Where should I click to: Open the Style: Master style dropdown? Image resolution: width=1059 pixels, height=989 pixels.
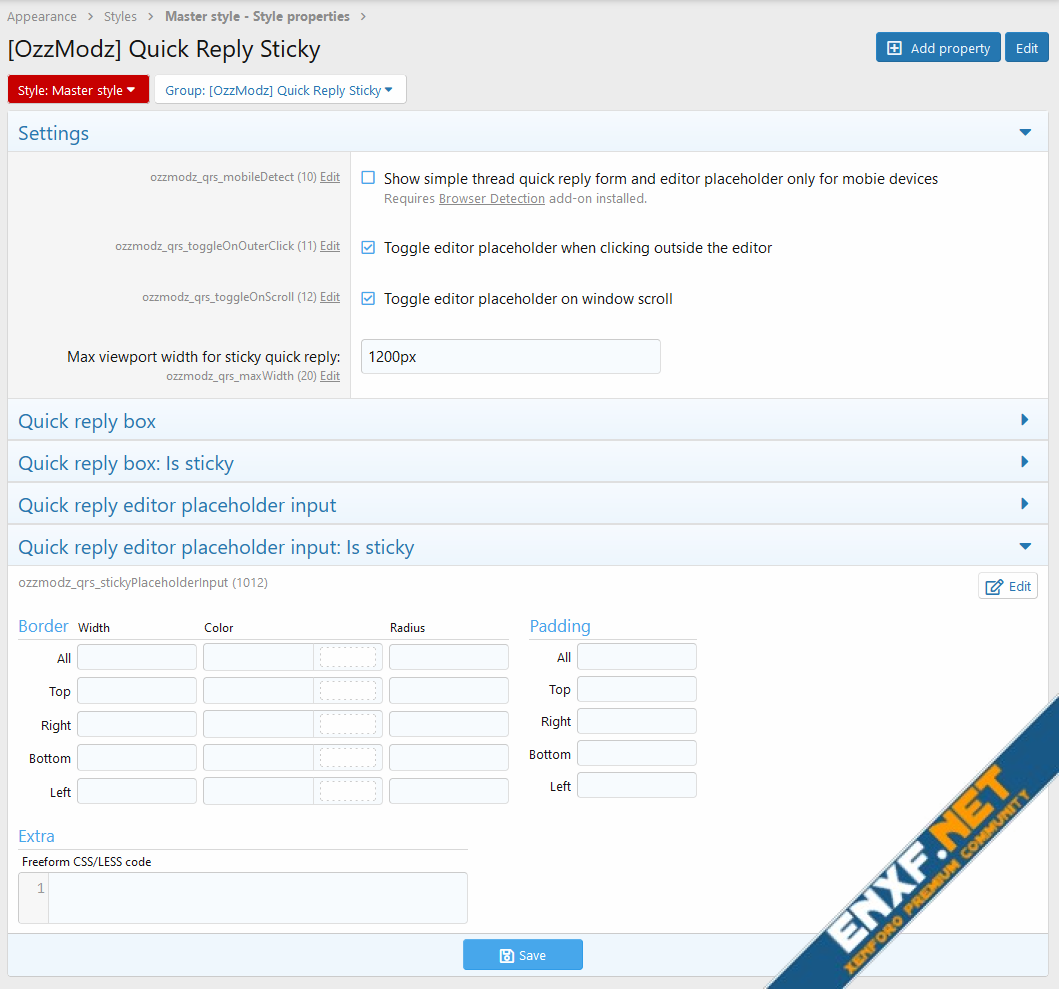tap(77, 90)
